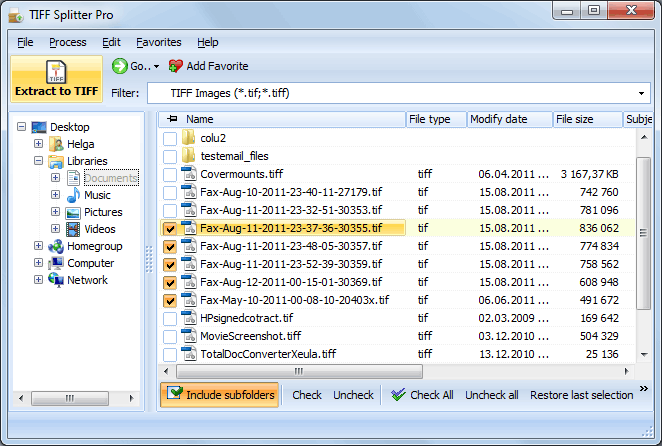This screenshot has height=446, width=662.
Task: Click the Homegroup icon
Action: click(56, 246)
